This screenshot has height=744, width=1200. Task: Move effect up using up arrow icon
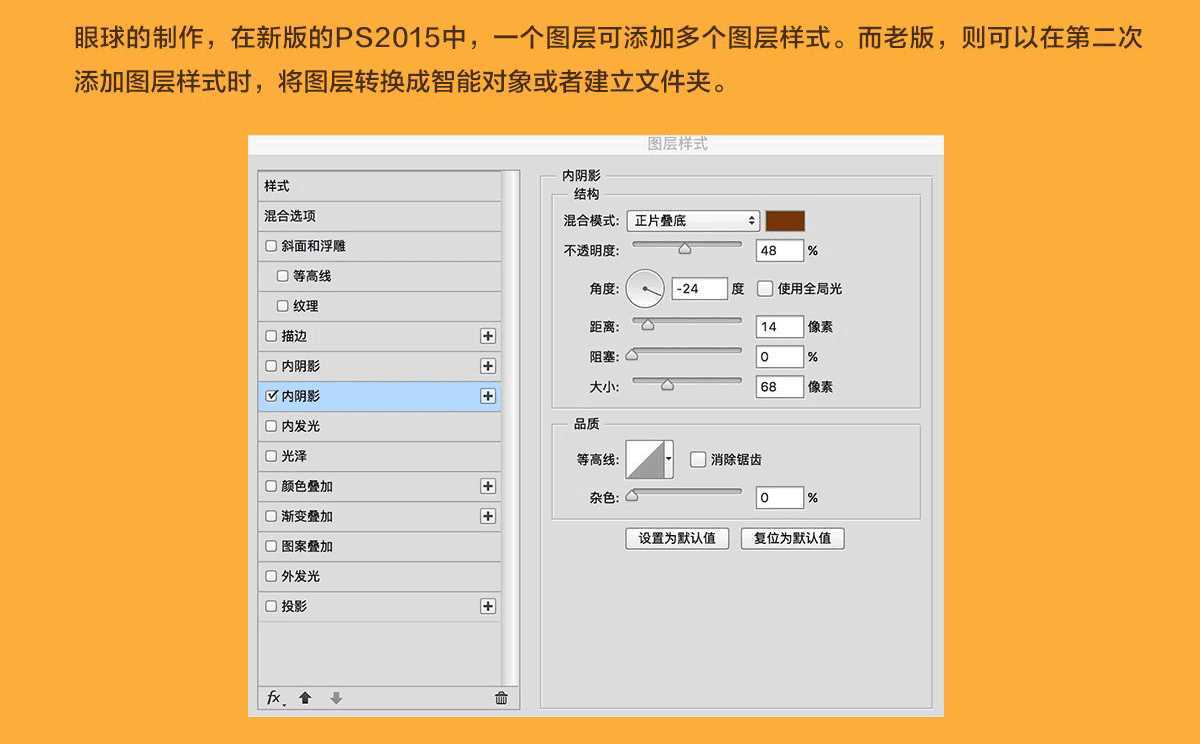click(x=304, y=699)
